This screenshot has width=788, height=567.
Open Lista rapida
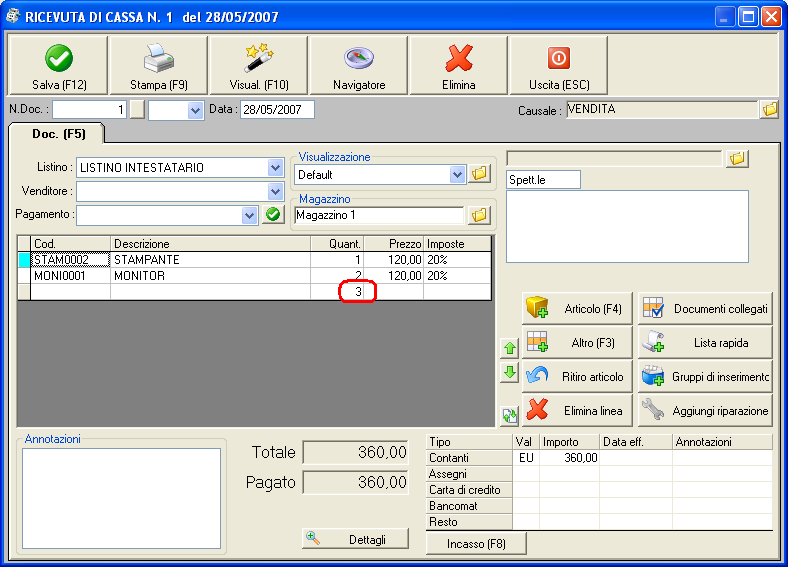[x=705, y=343]
